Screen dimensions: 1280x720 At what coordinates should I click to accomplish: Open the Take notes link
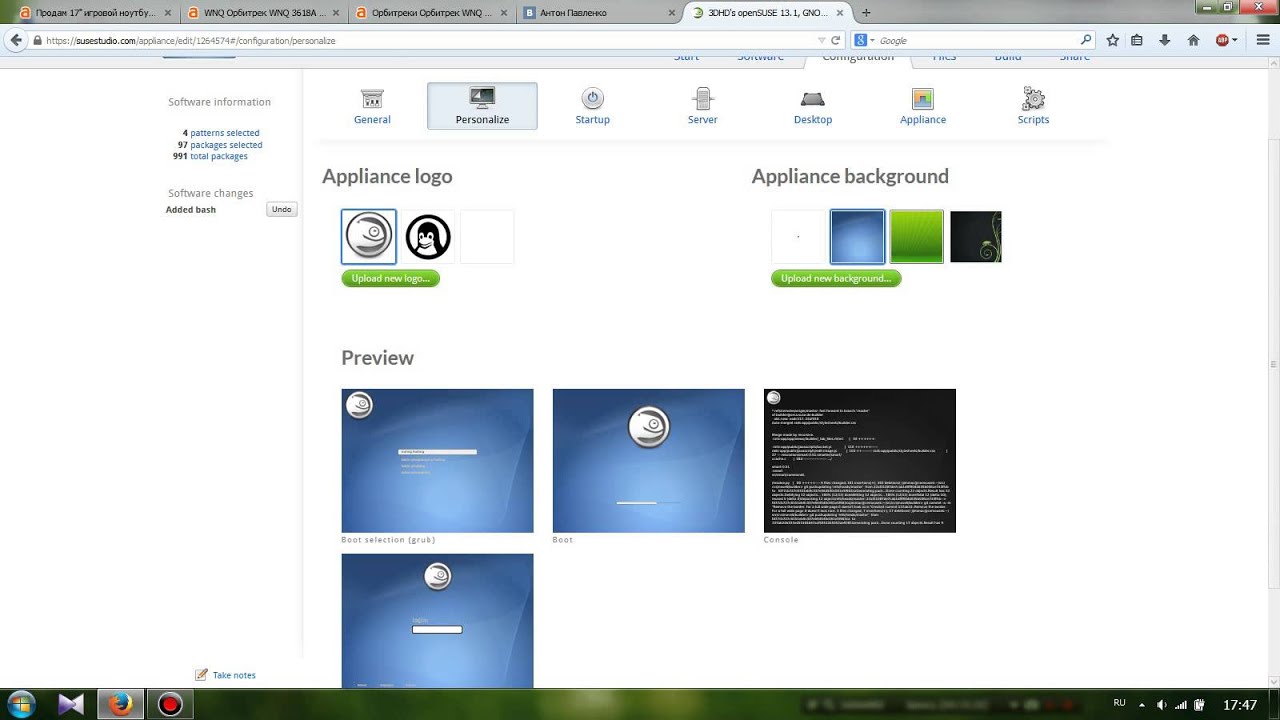(x=226, y=675)
